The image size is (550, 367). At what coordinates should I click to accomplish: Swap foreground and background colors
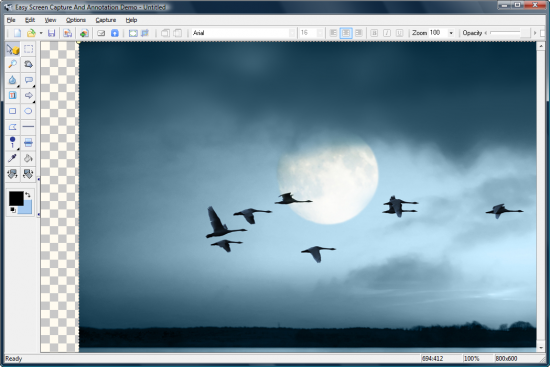point(28,195)
